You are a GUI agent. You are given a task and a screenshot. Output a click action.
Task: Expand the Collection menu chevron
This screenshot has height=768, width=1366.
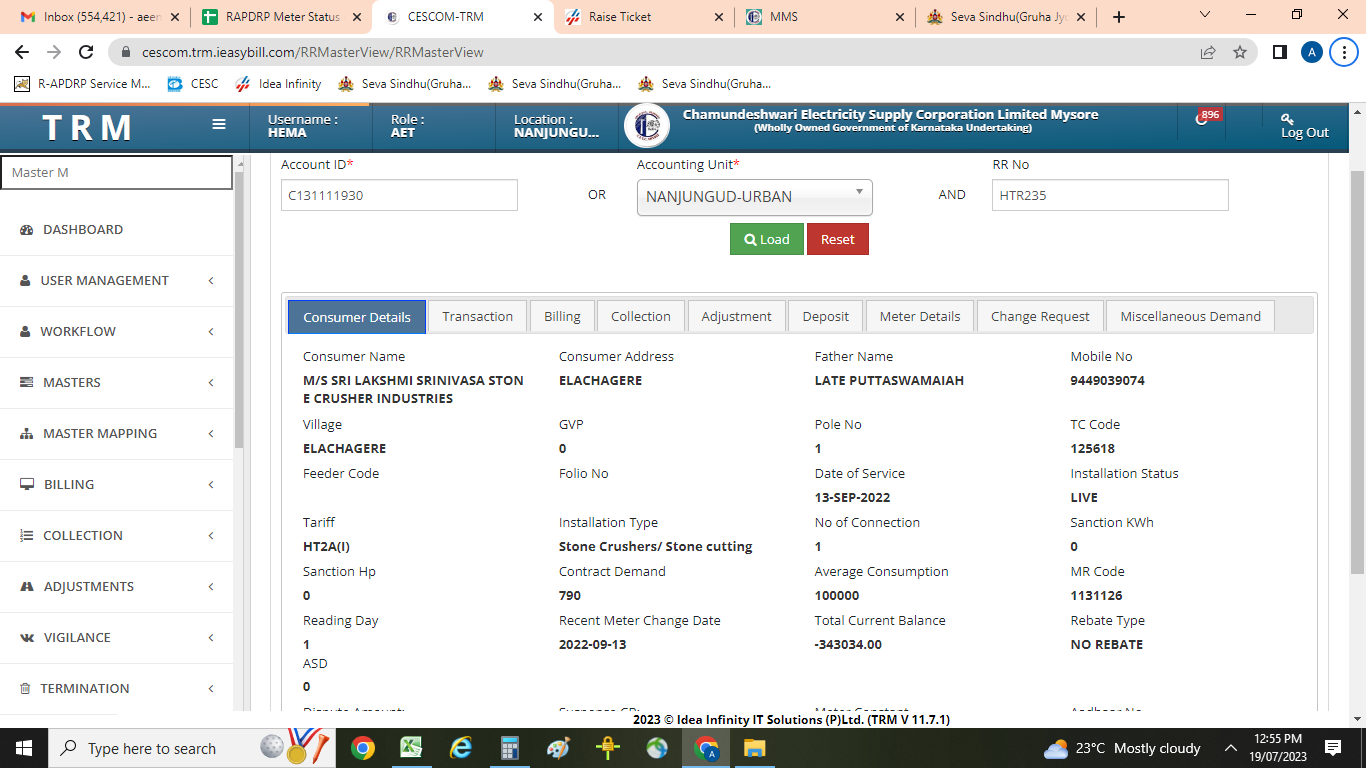[x=211, y=536]
